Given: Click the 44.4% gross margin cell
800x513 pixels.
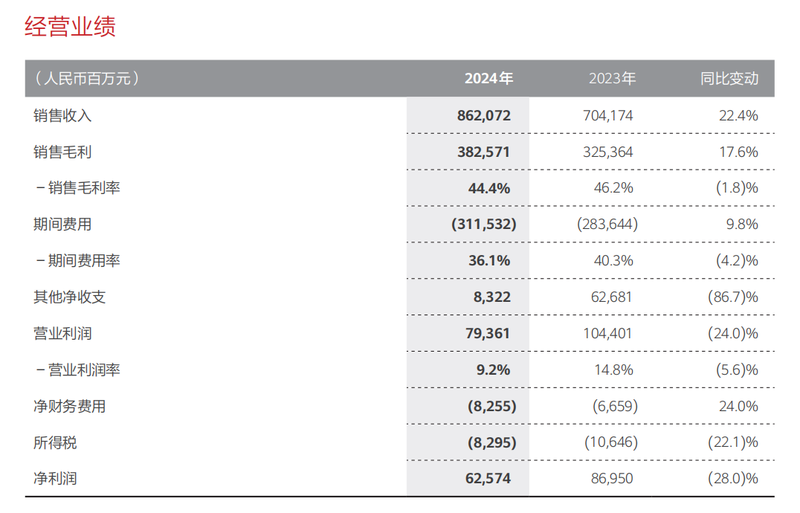Looking at the screenshot, I should 489,188.
